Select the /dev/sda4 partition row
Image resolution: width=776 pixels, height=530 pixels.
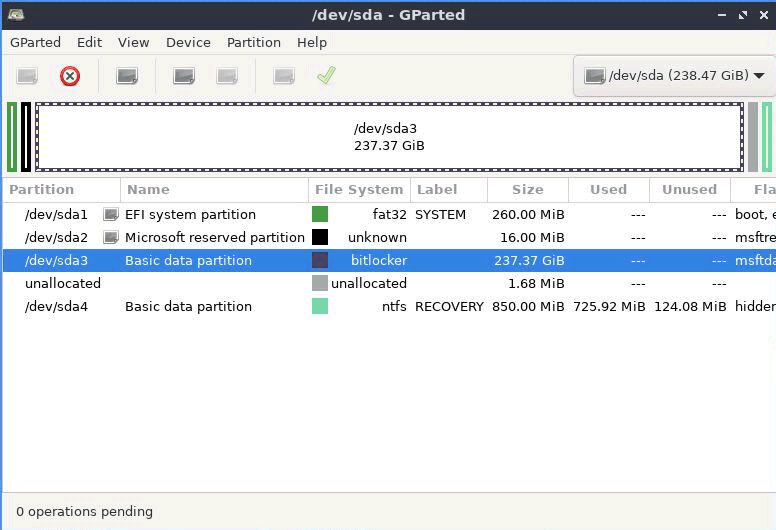[x=389, y=306]
